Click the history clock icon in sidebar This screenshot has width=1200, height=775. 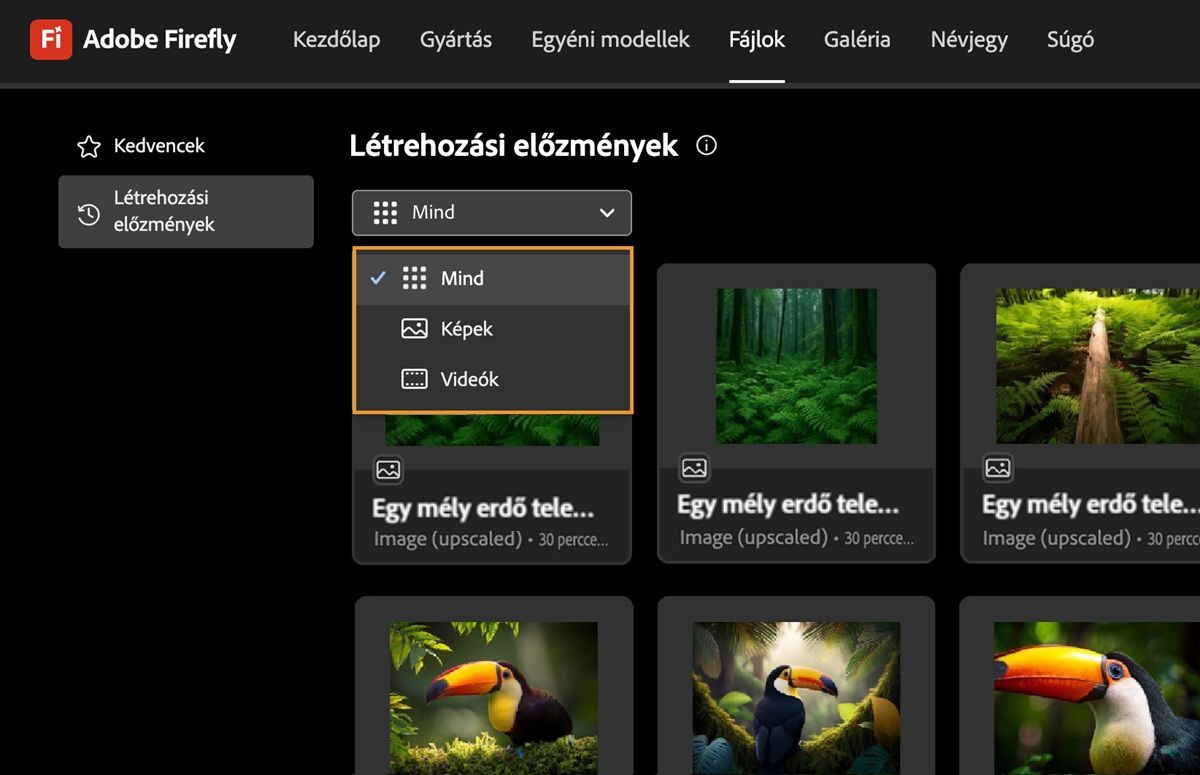coord(89,214)
